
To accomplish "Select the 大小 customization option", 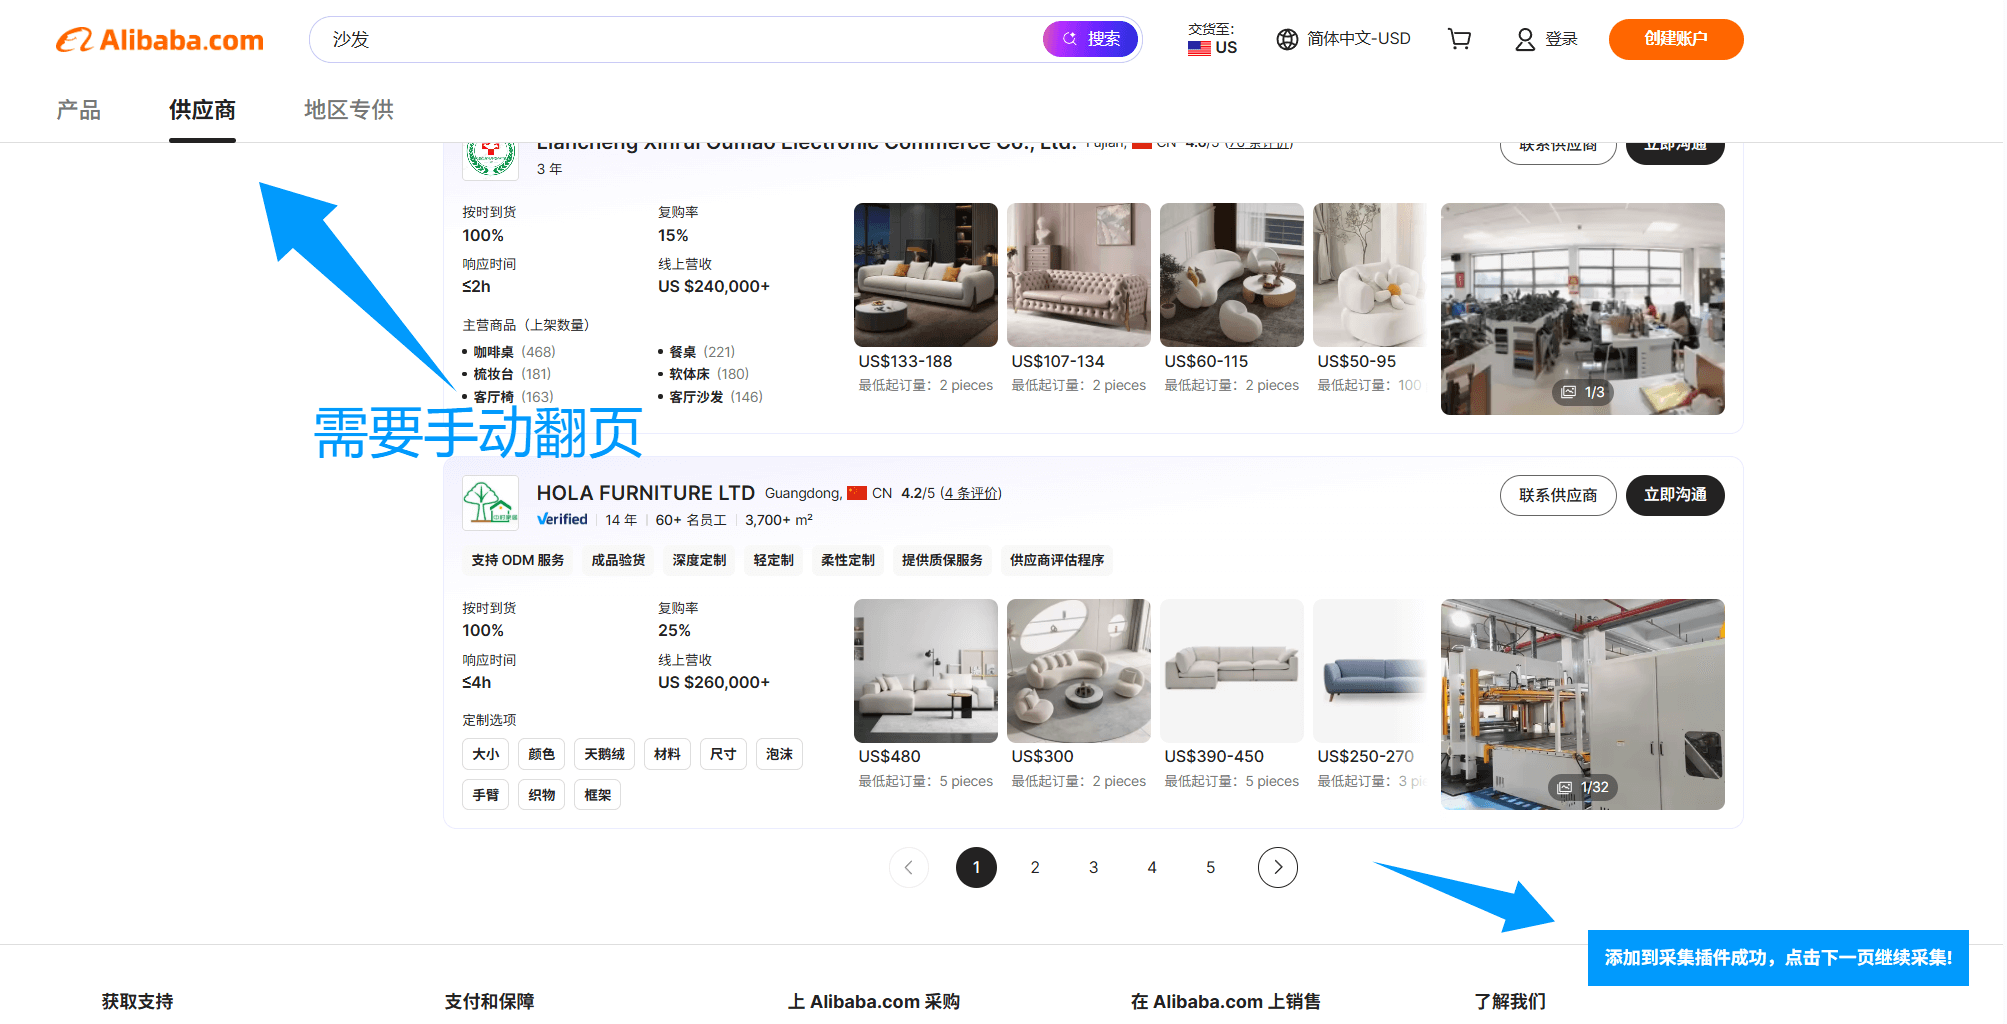I will pyautogui.click(x=486, y=754).
